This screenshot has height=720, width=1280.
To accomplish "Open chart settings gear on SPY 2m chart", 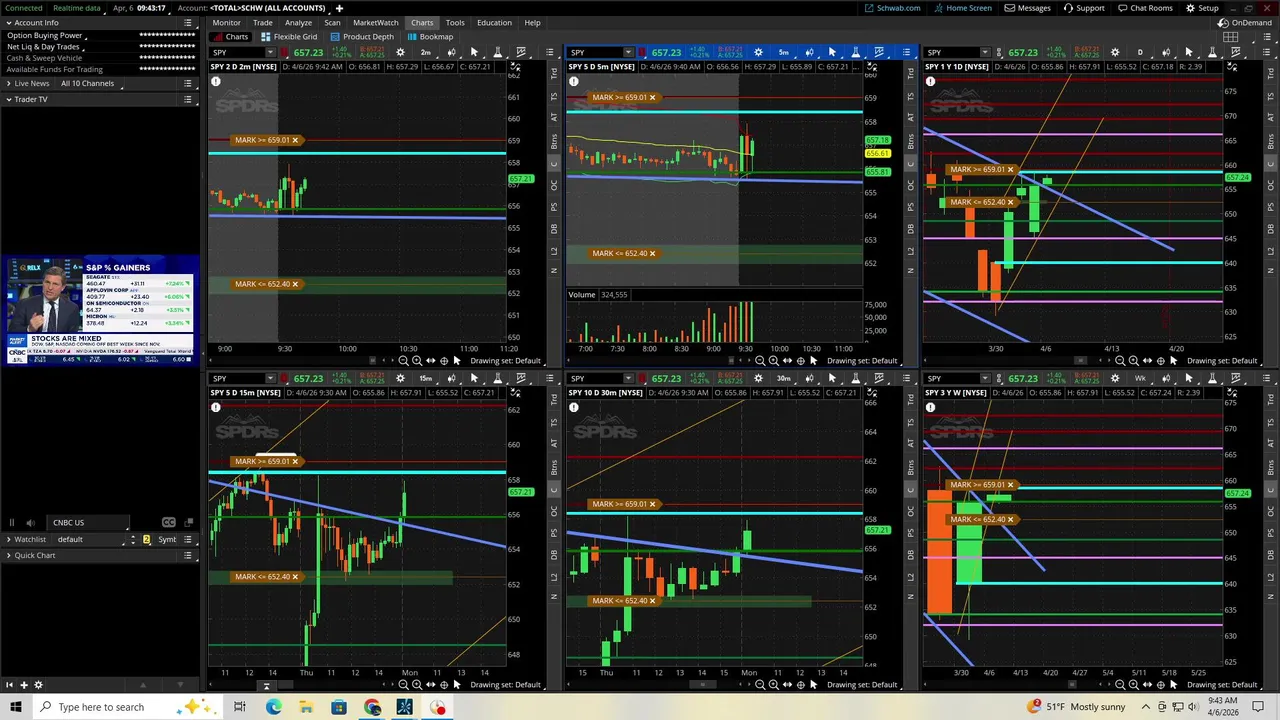I will 400,52.
